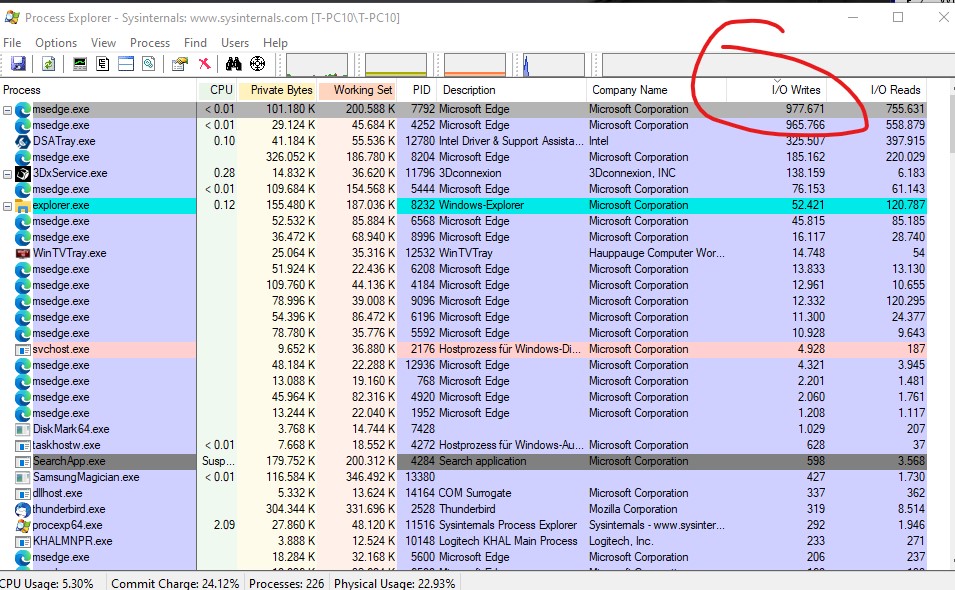This screenshot has height=590, width=955.
Task: Click the thunderbird.exe process icon
Action: [x=23, y=510]
